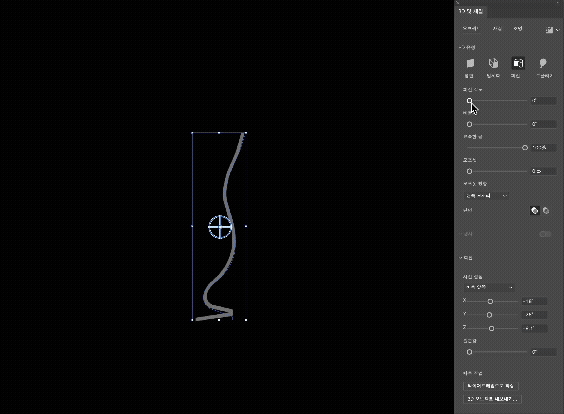Click the perspective slider handle
The width and height of the screenshot is (564, 414).
point(469,352)
